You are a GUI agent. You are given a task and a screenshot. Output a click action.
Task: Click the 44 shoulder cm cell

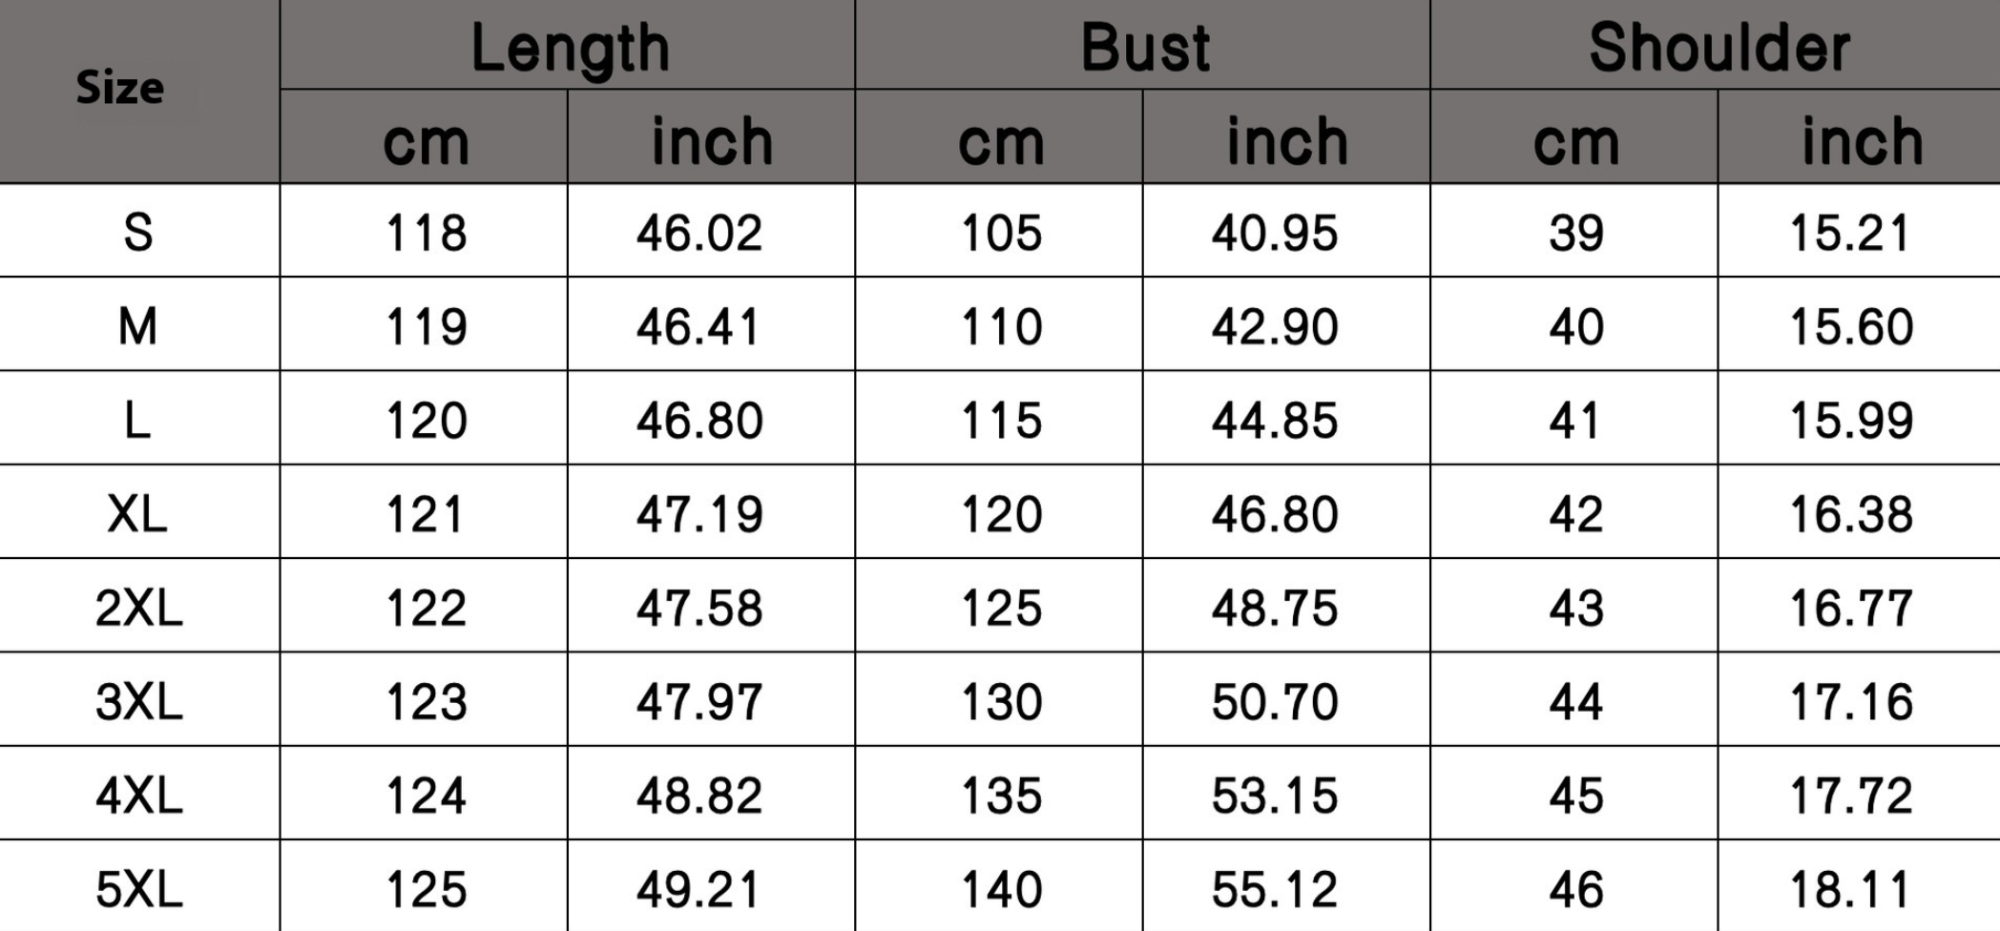(x=1574, y=701)
